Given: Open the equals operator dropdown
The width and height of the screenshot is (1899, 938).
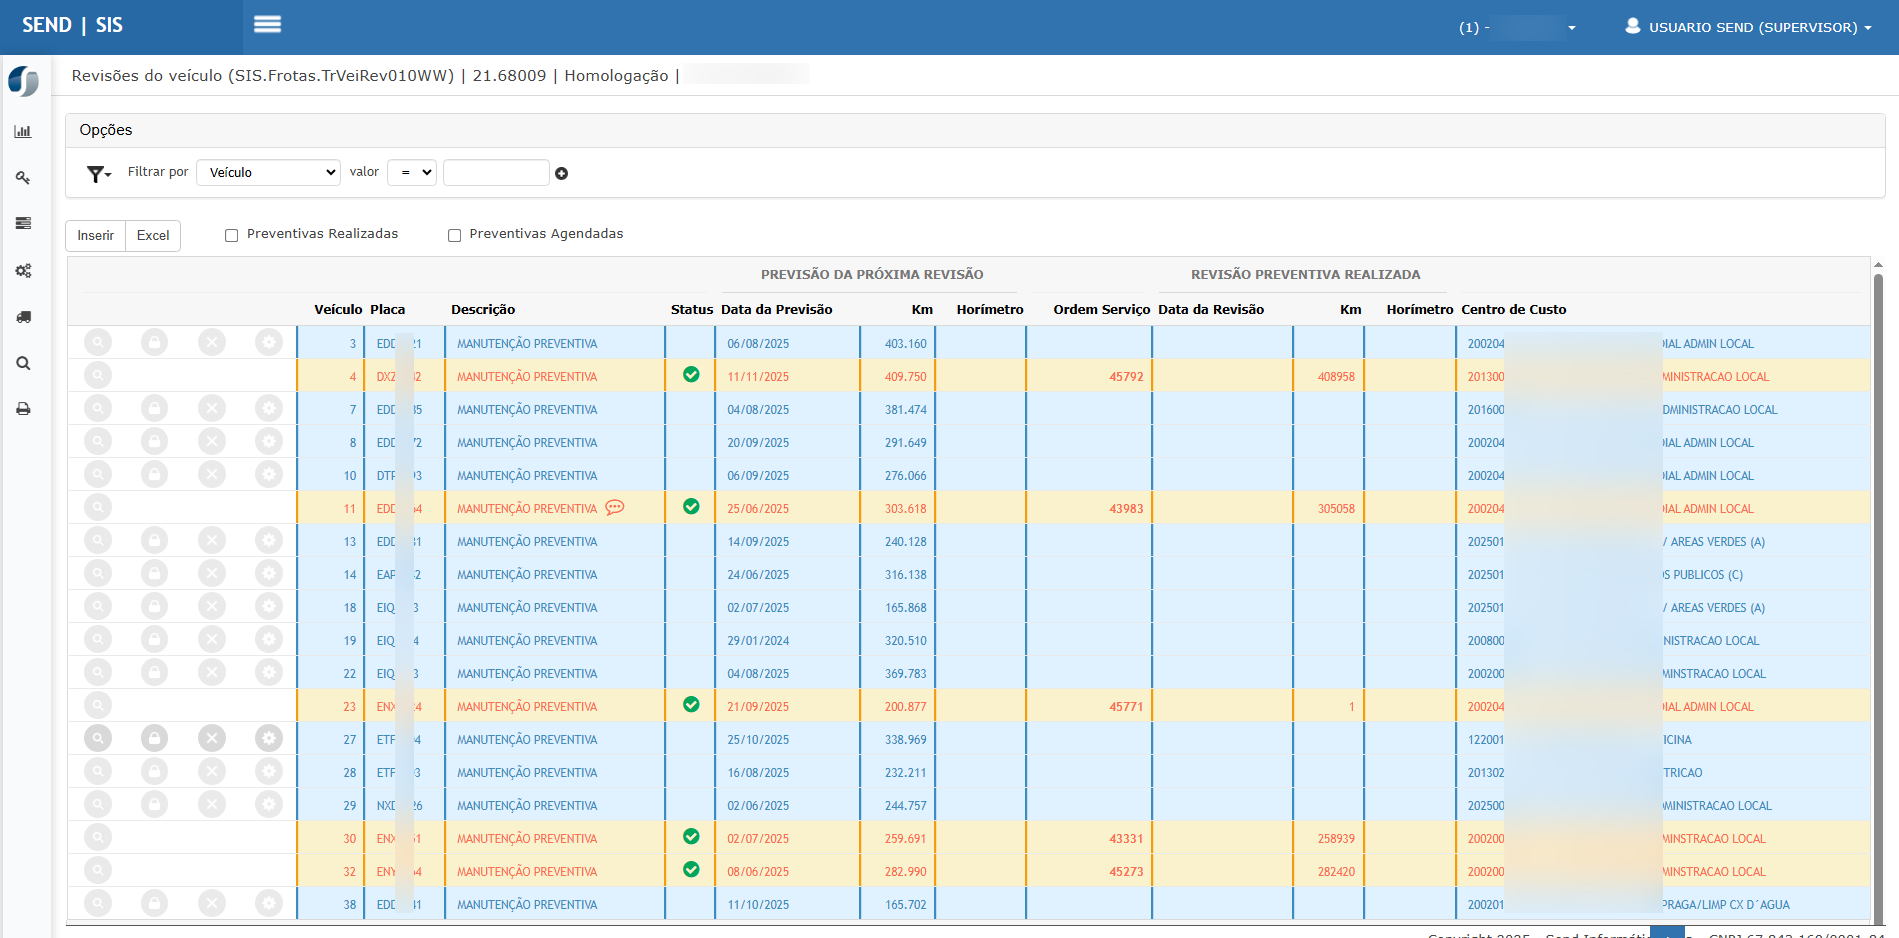Looking at the screenshot, I should coord(412,173).
